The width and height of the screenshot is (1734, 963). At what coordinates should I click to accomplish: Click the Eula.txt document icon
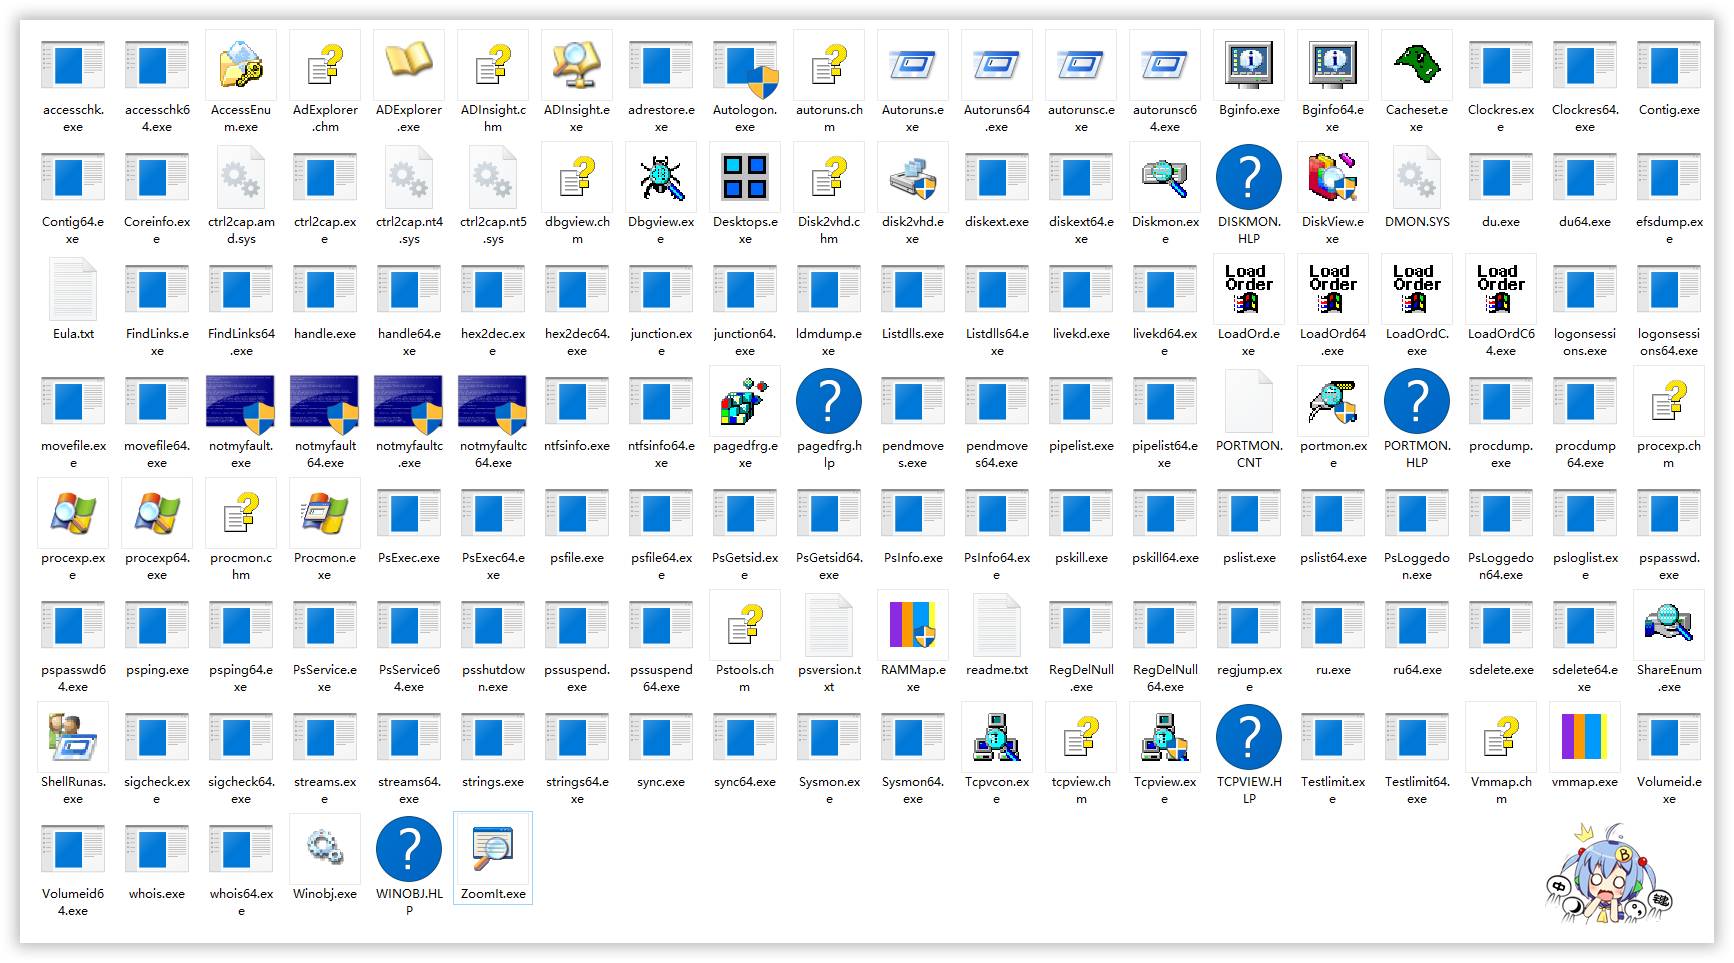73,289
